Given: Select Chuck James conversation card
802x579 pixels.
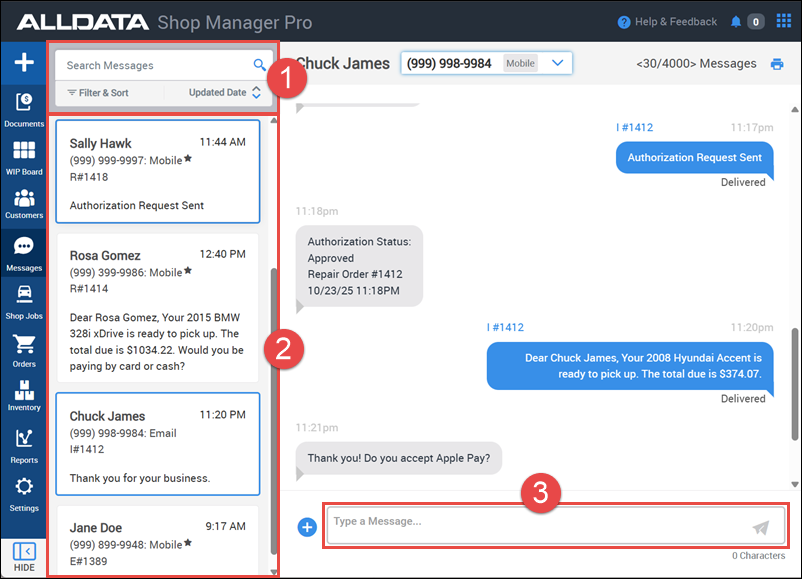Looking at the screenshot, I should coord(158,444).
